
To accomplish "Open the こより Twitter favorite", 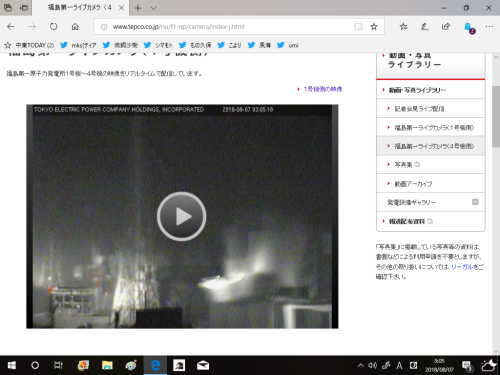I will (229, 45).
